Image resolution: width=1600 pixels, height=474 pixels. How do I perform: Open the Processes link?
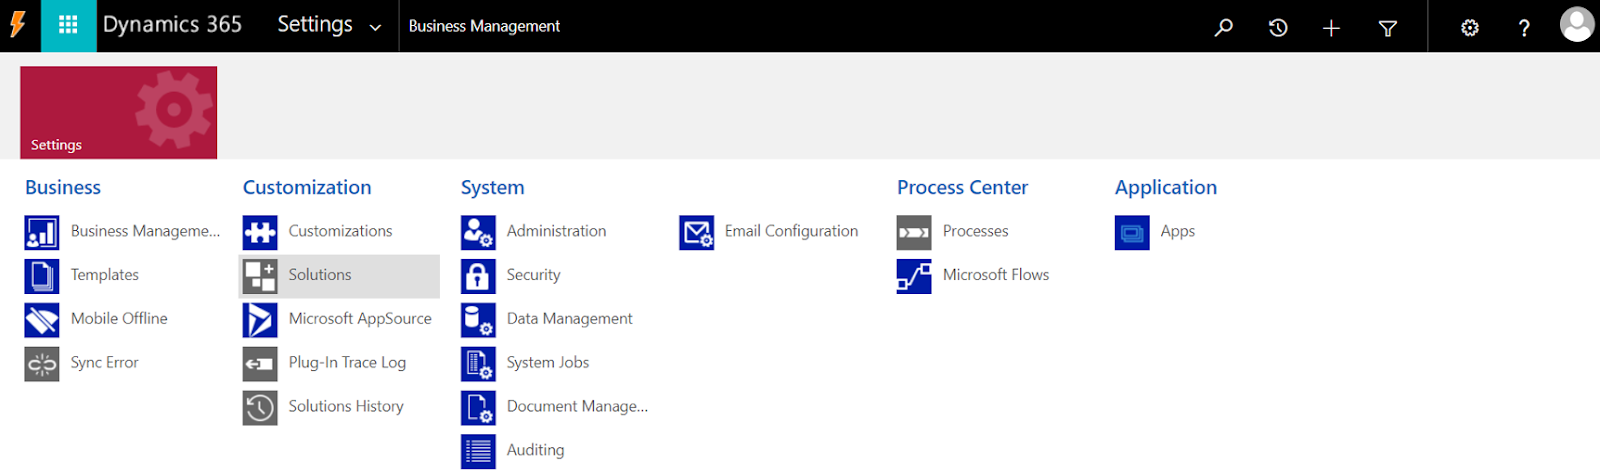975,231
